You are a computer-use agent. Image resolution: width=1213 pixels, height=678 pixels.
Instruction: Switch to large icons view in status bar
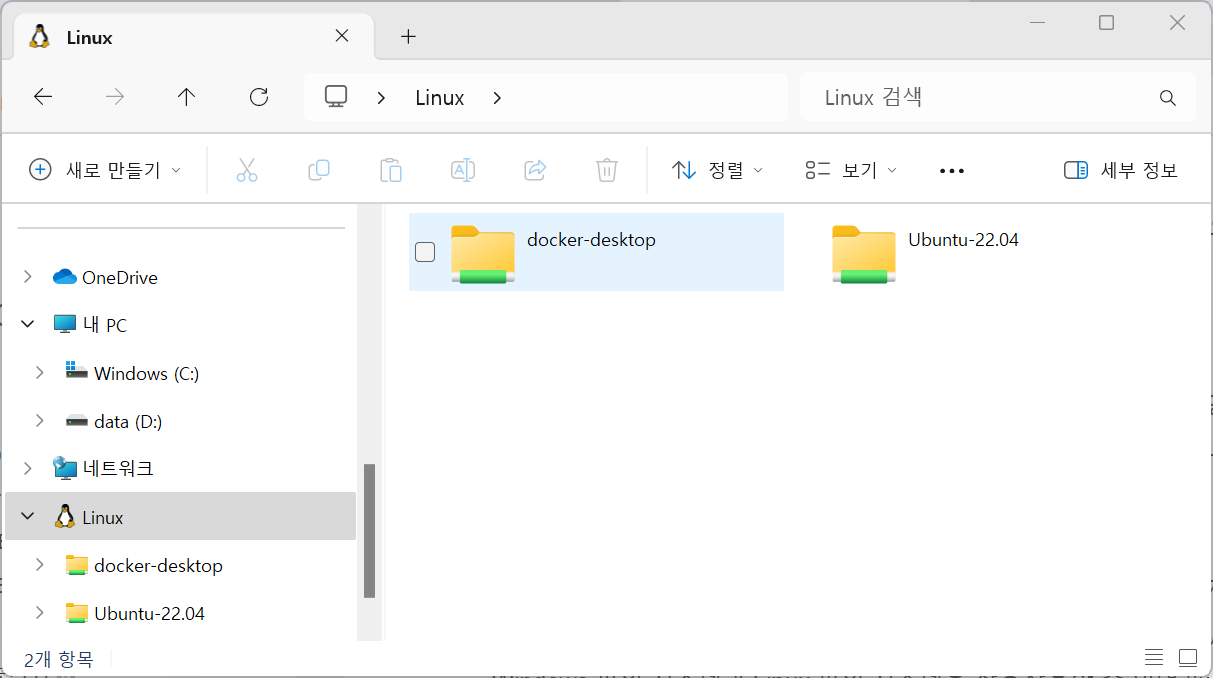point(1188,658)
